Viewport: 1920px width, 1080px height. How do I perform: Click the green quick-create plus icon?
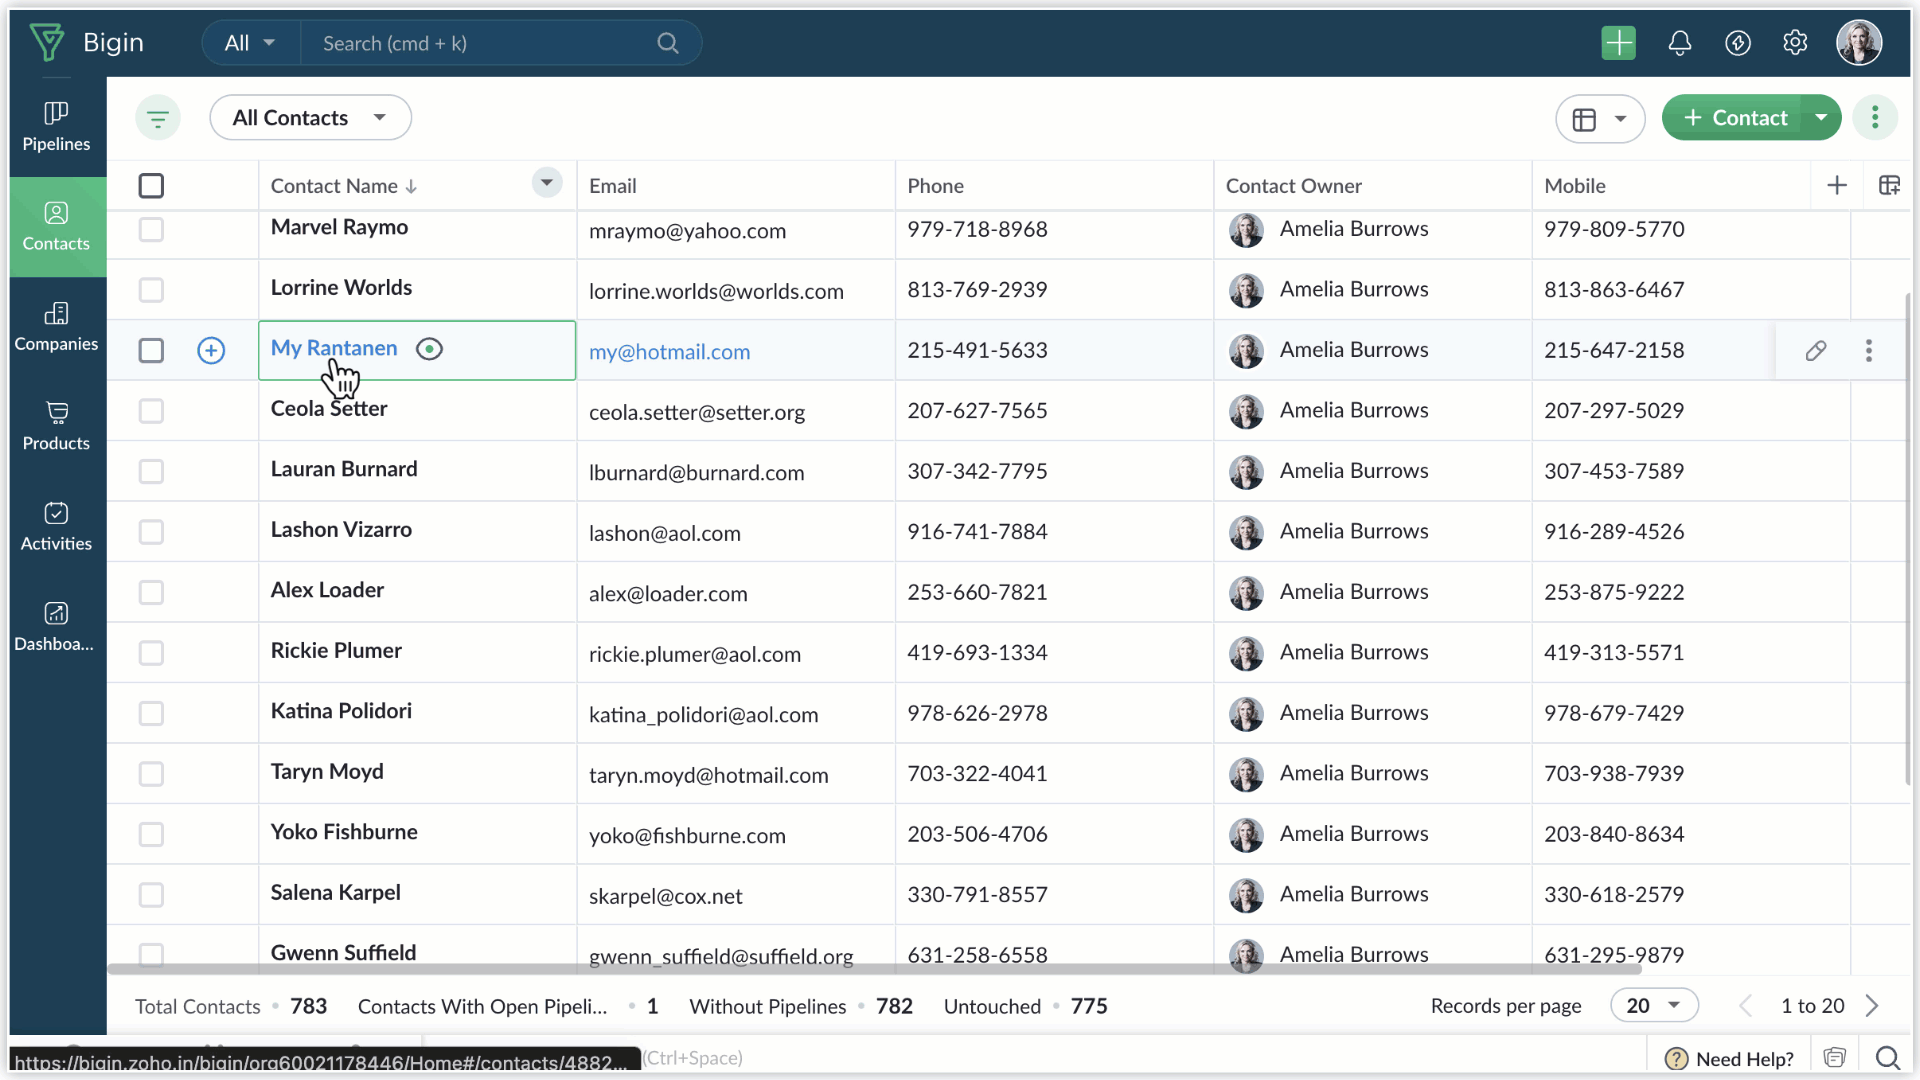click(x=1618, y=43)
